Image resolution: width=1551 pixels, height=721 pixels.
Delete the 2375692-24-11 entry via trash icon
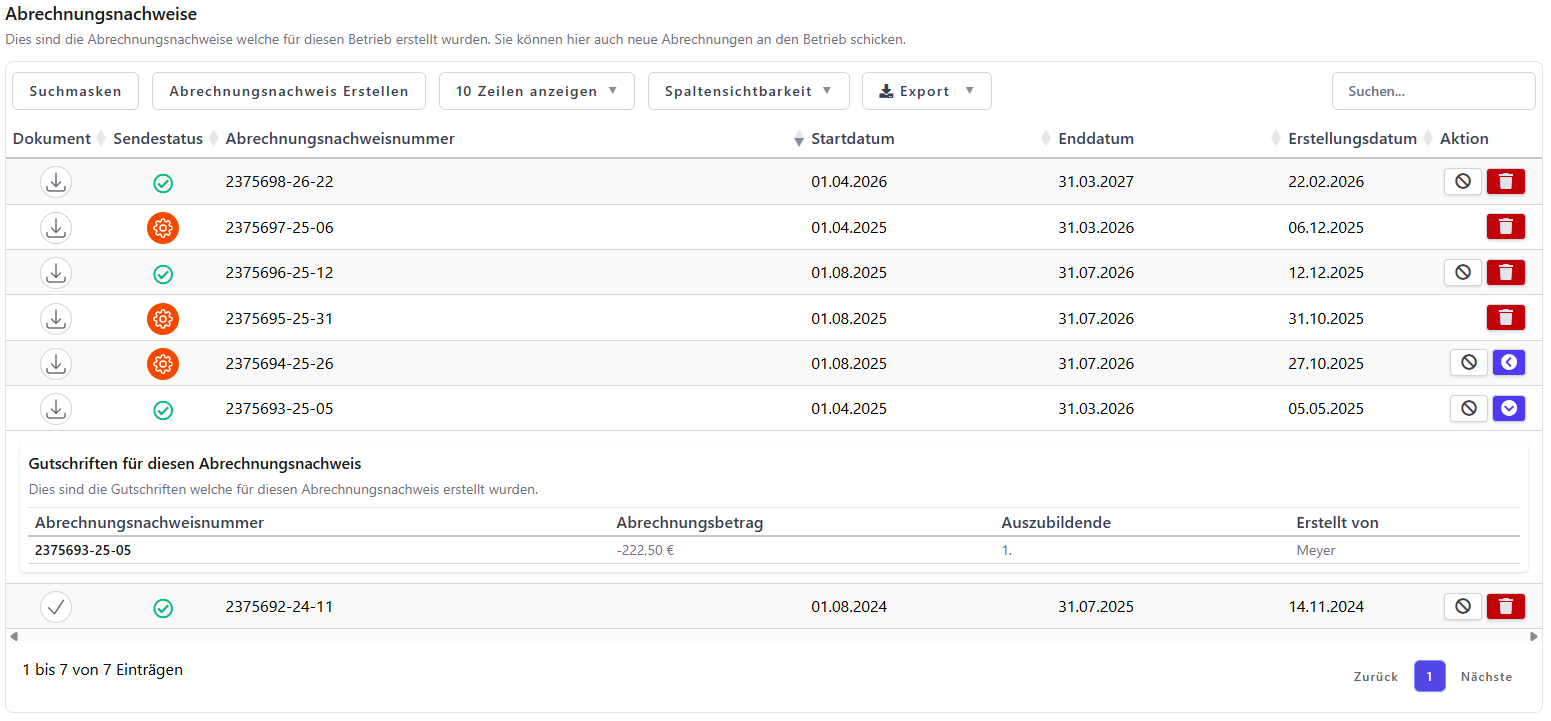pos(1505,606)
